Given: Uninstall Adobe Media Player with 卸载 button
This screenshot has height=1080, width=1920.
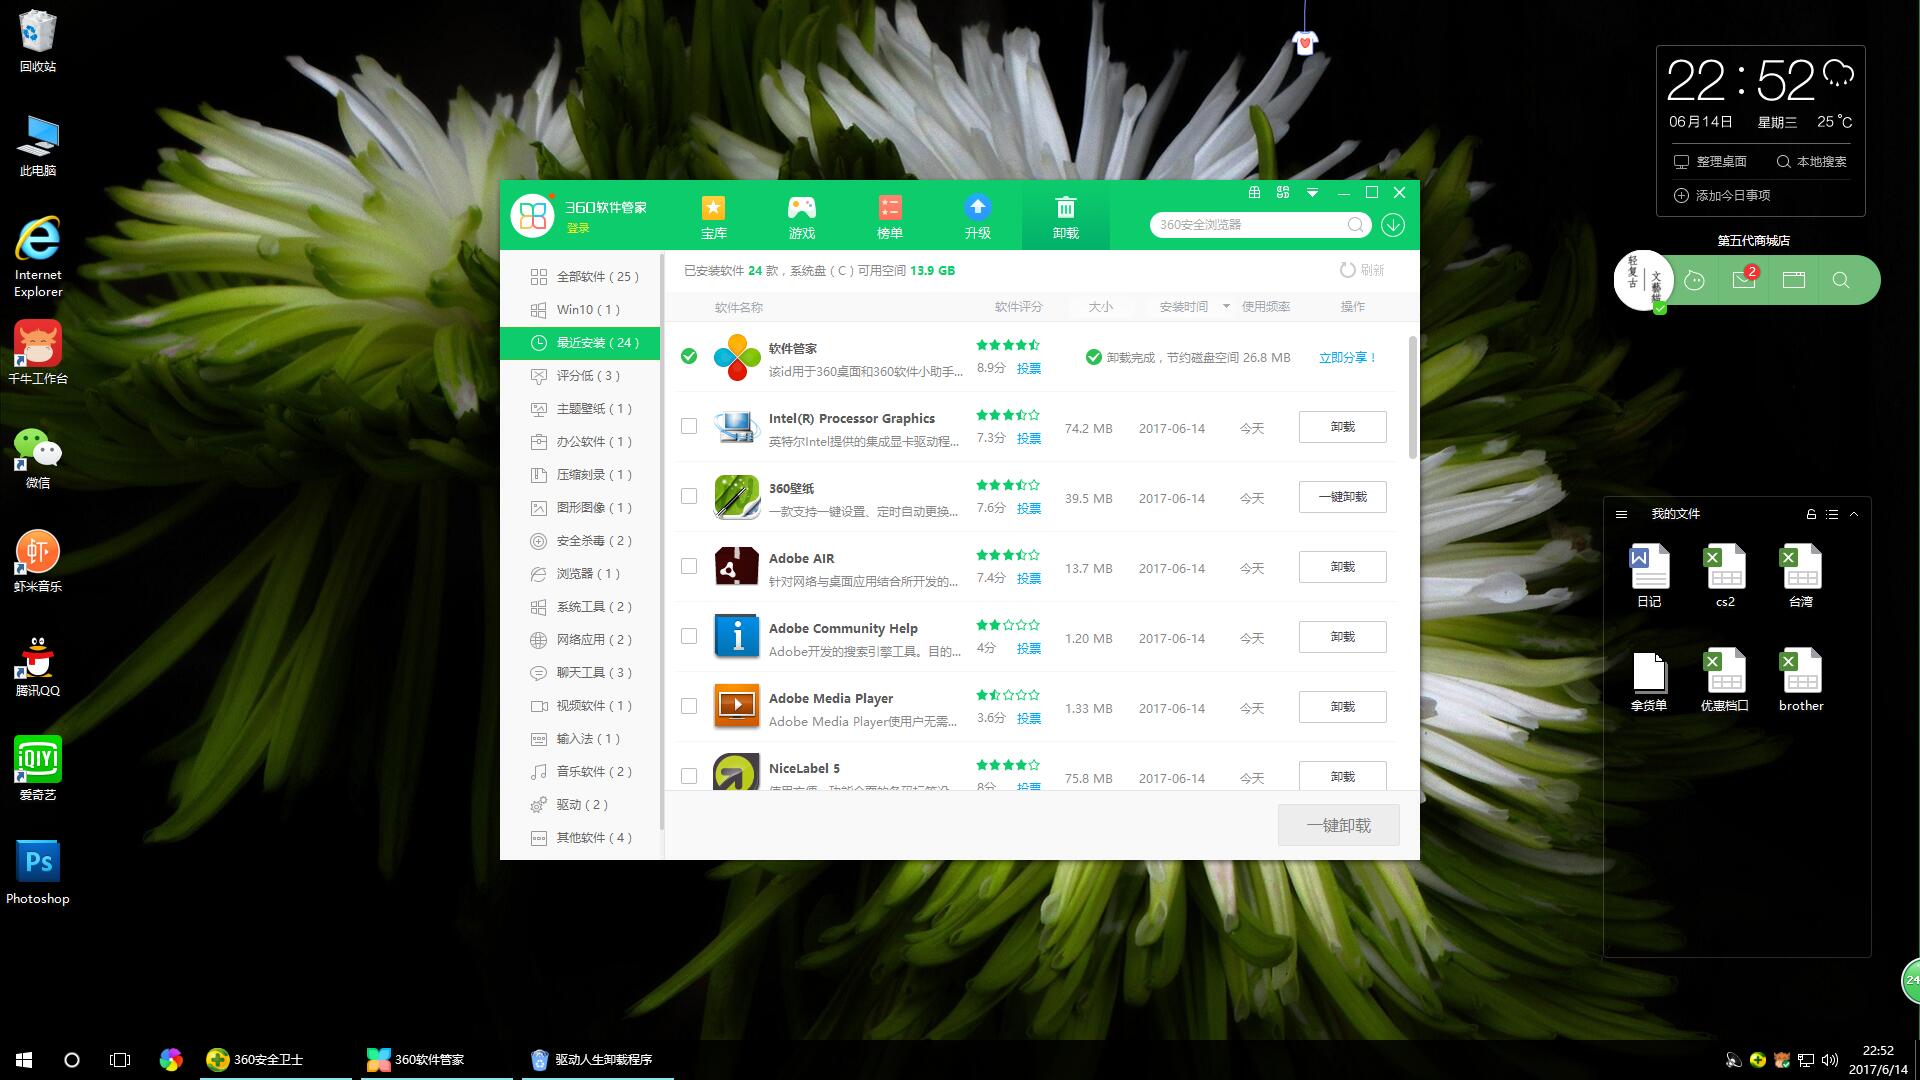Looking at the screenshot, I should coord(1342,707).
